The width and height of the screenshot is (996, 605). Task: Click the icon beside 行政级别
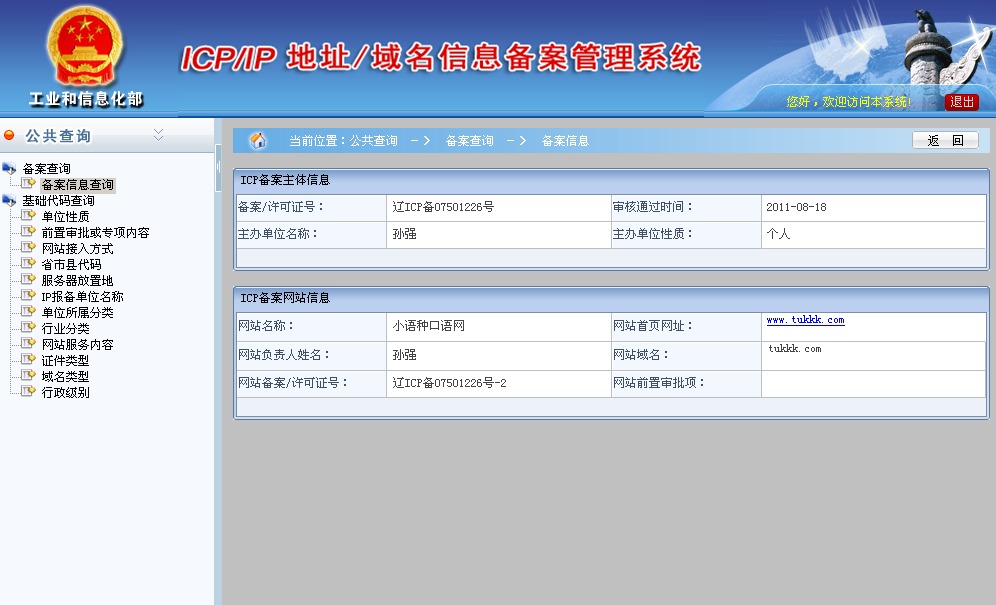tap(28, 392)
